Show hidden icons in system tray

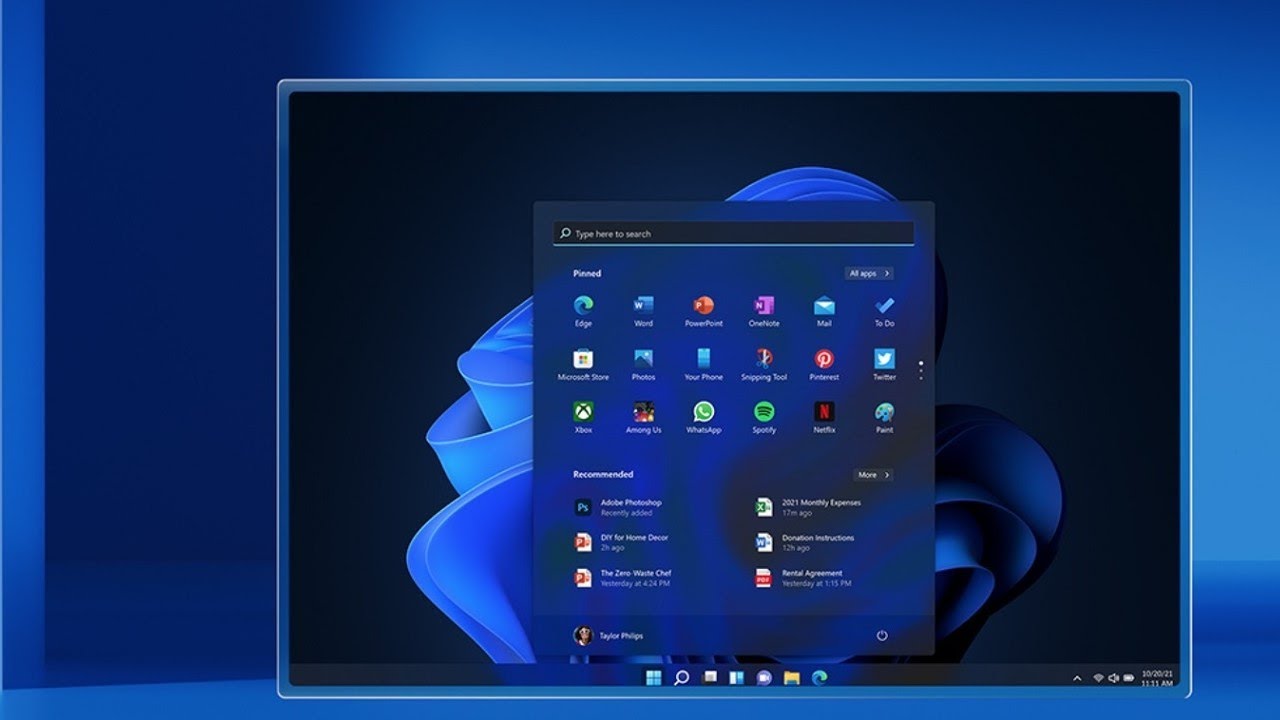[1077, 678]
